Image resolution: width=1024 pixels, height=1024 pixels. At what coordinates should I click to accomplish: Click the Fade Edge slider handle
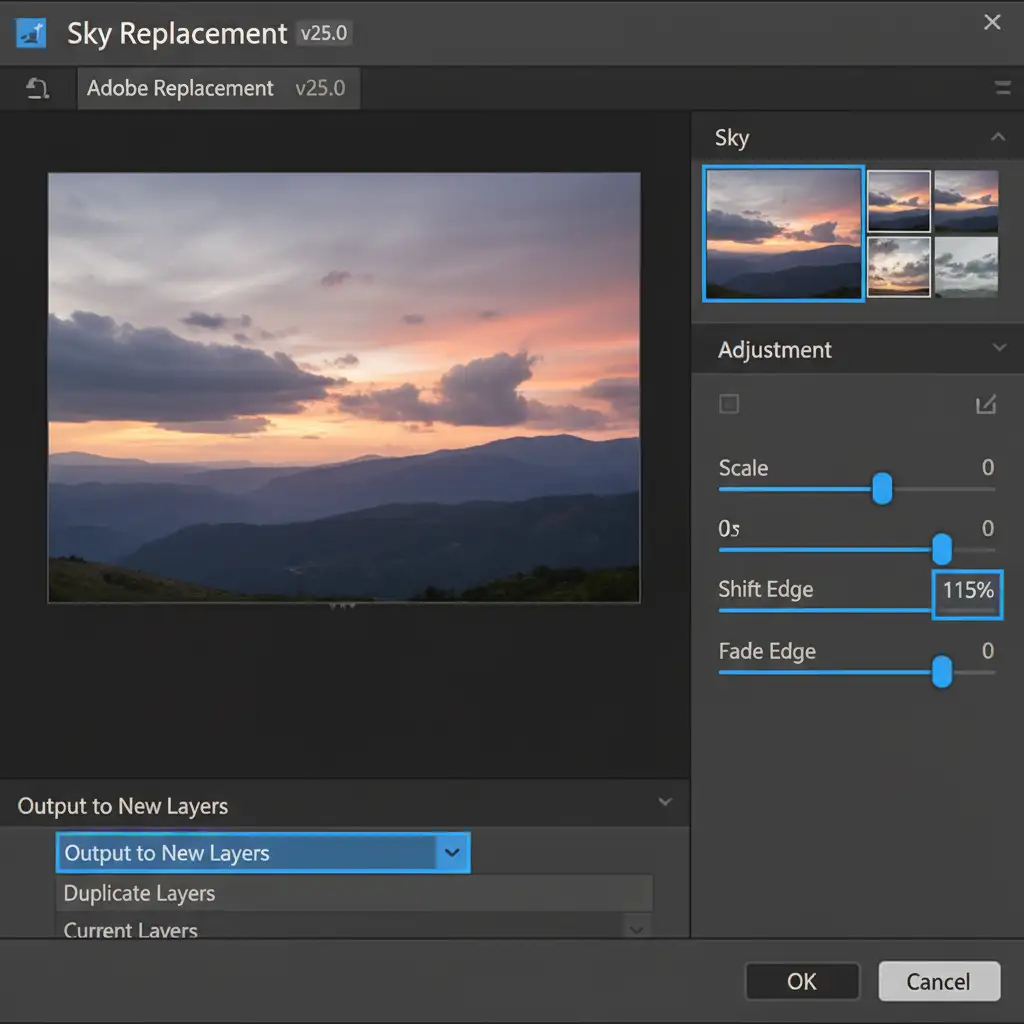pos(941,673)
